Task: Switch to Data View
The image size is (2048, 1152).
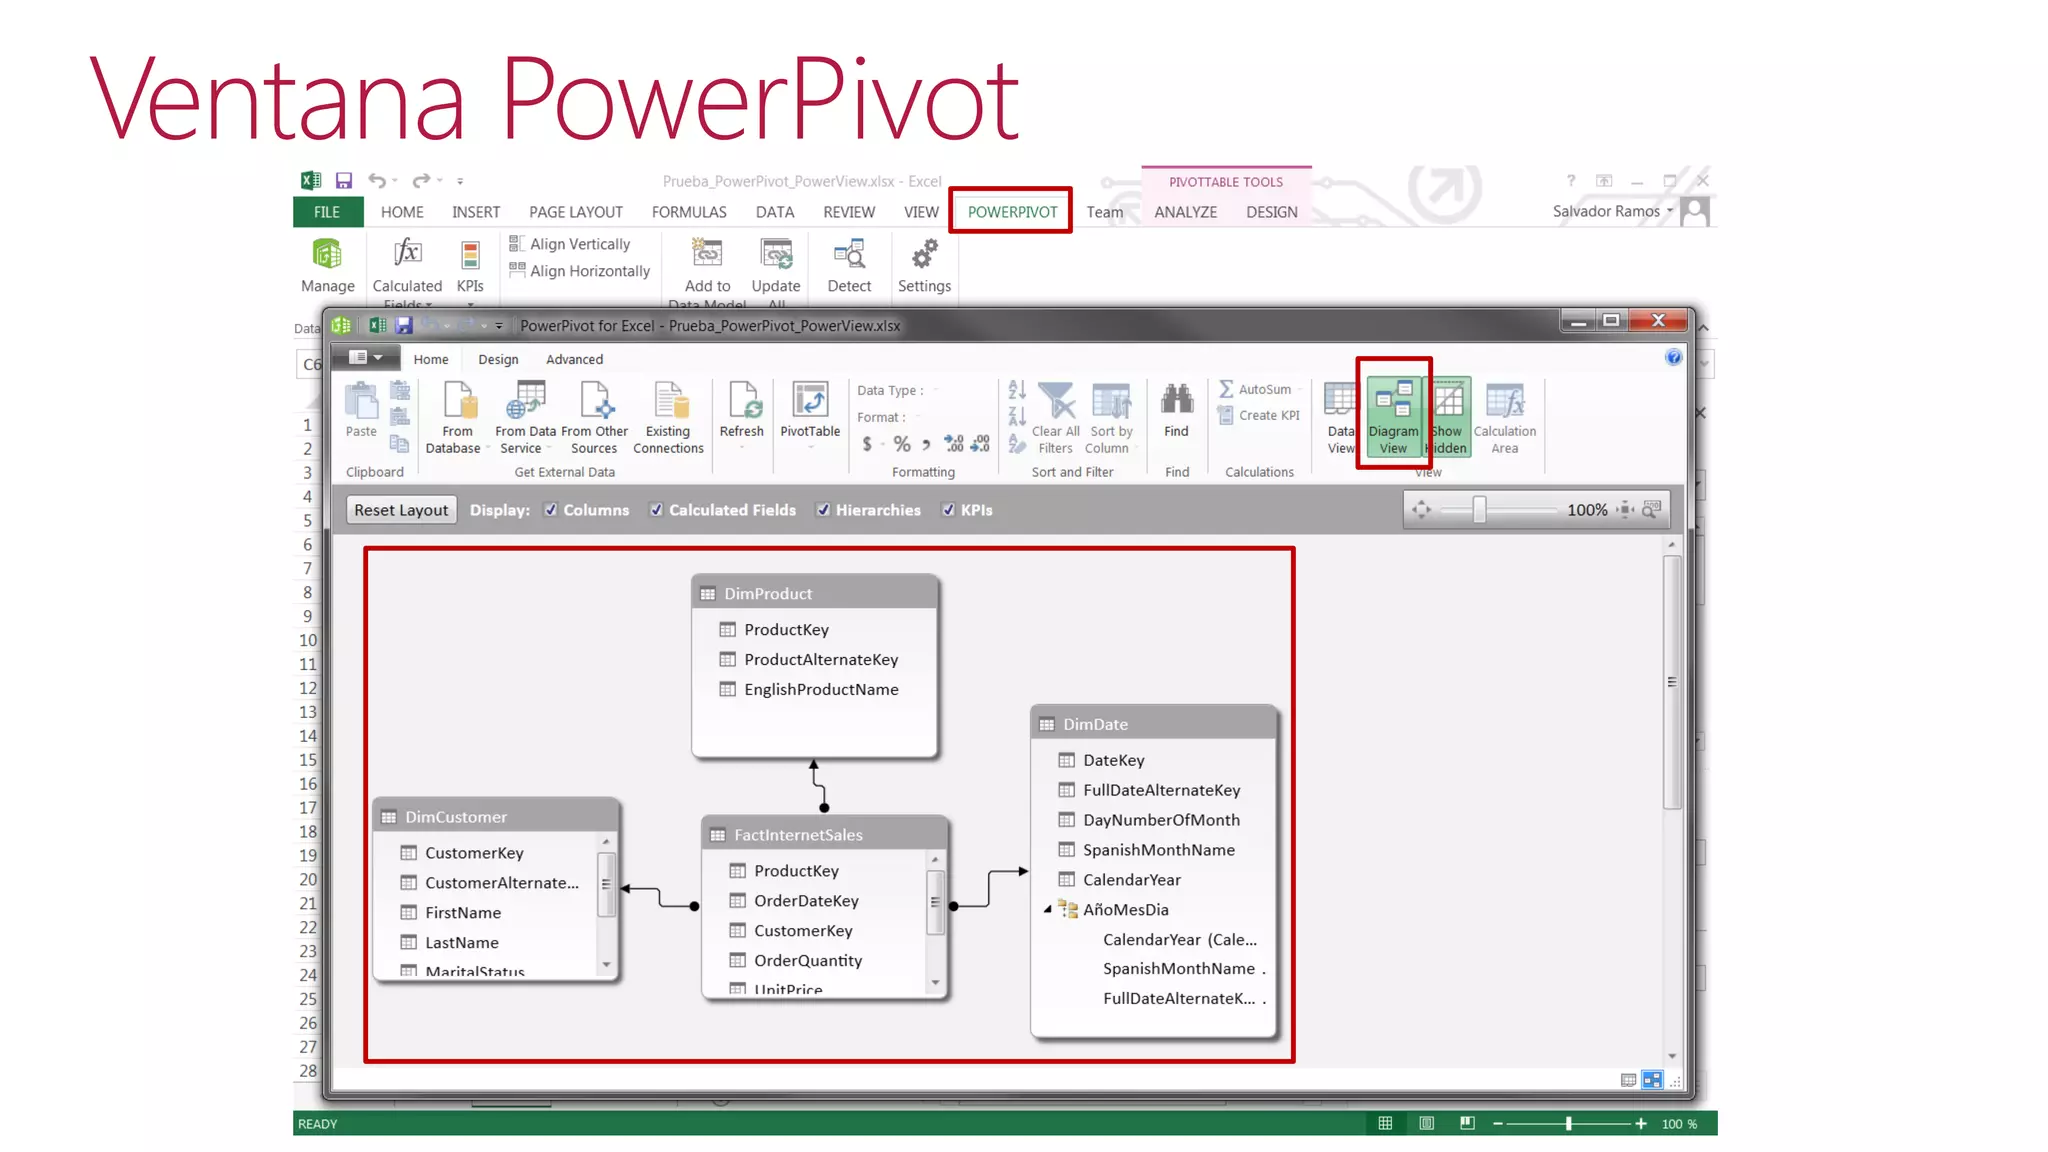Action: click(x=1340, y=418)
